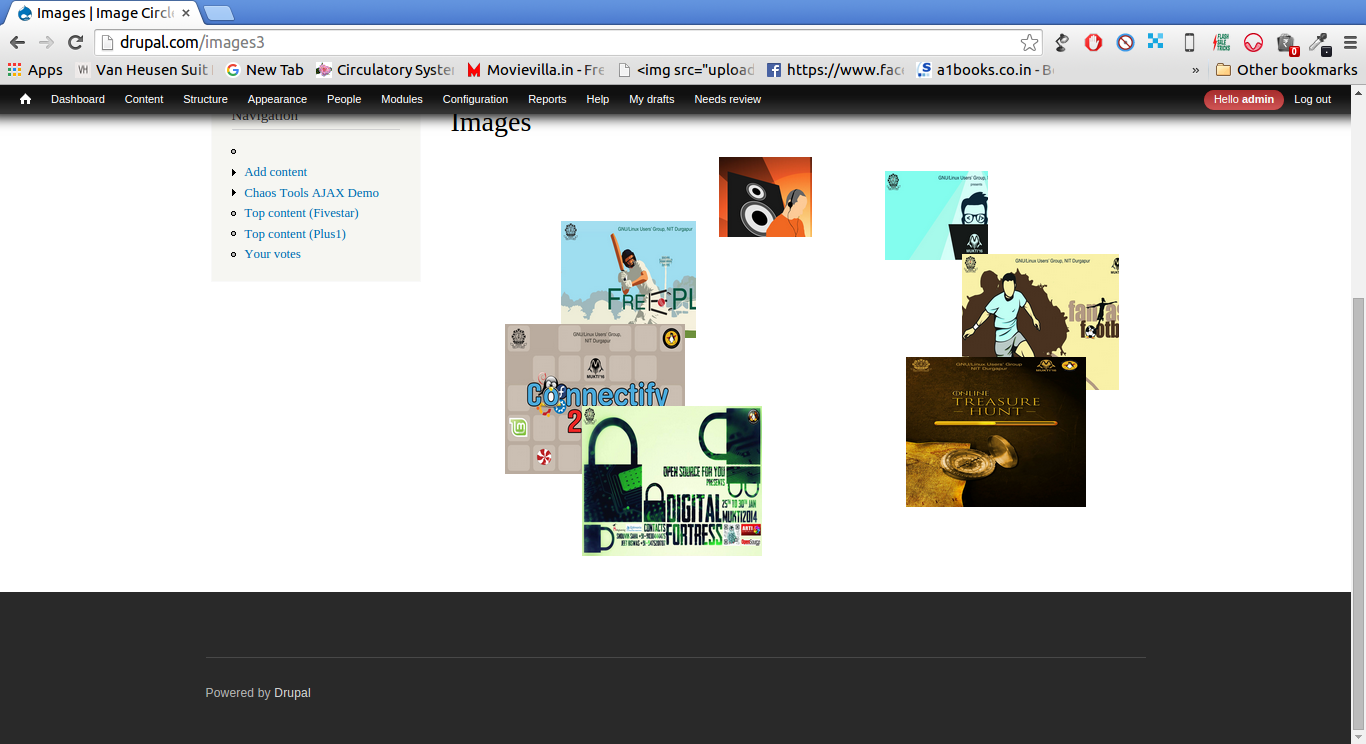Open the a1books.co.in bookmark
1366x744 pixels.
coord(986,70)
